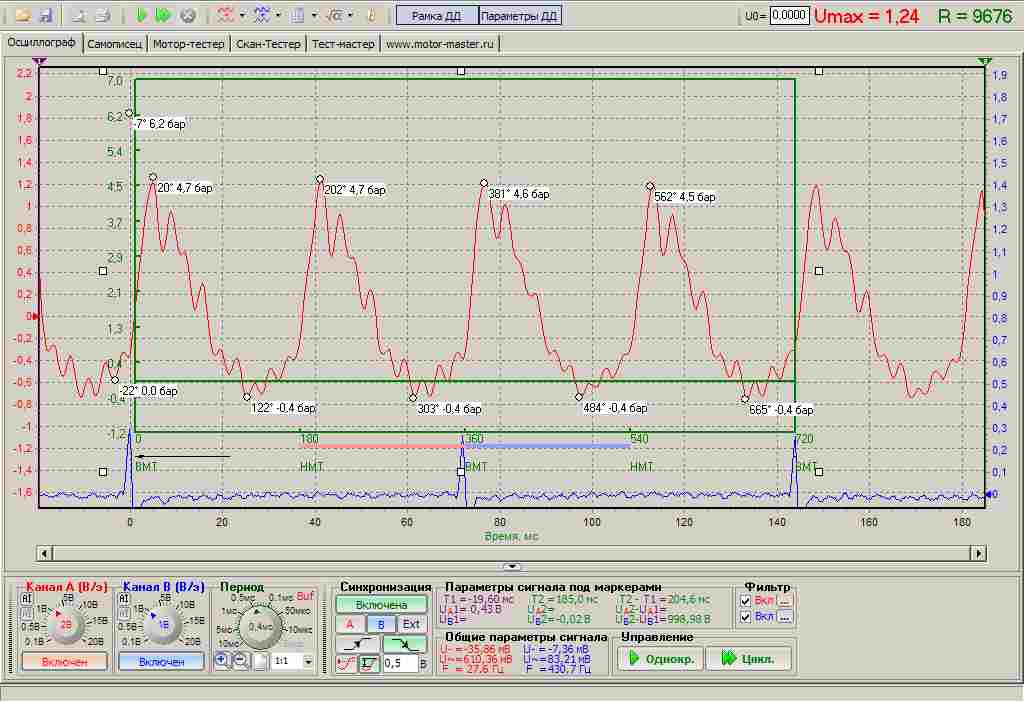Click the AI coupling icon for Channel B

coord(124,598)
